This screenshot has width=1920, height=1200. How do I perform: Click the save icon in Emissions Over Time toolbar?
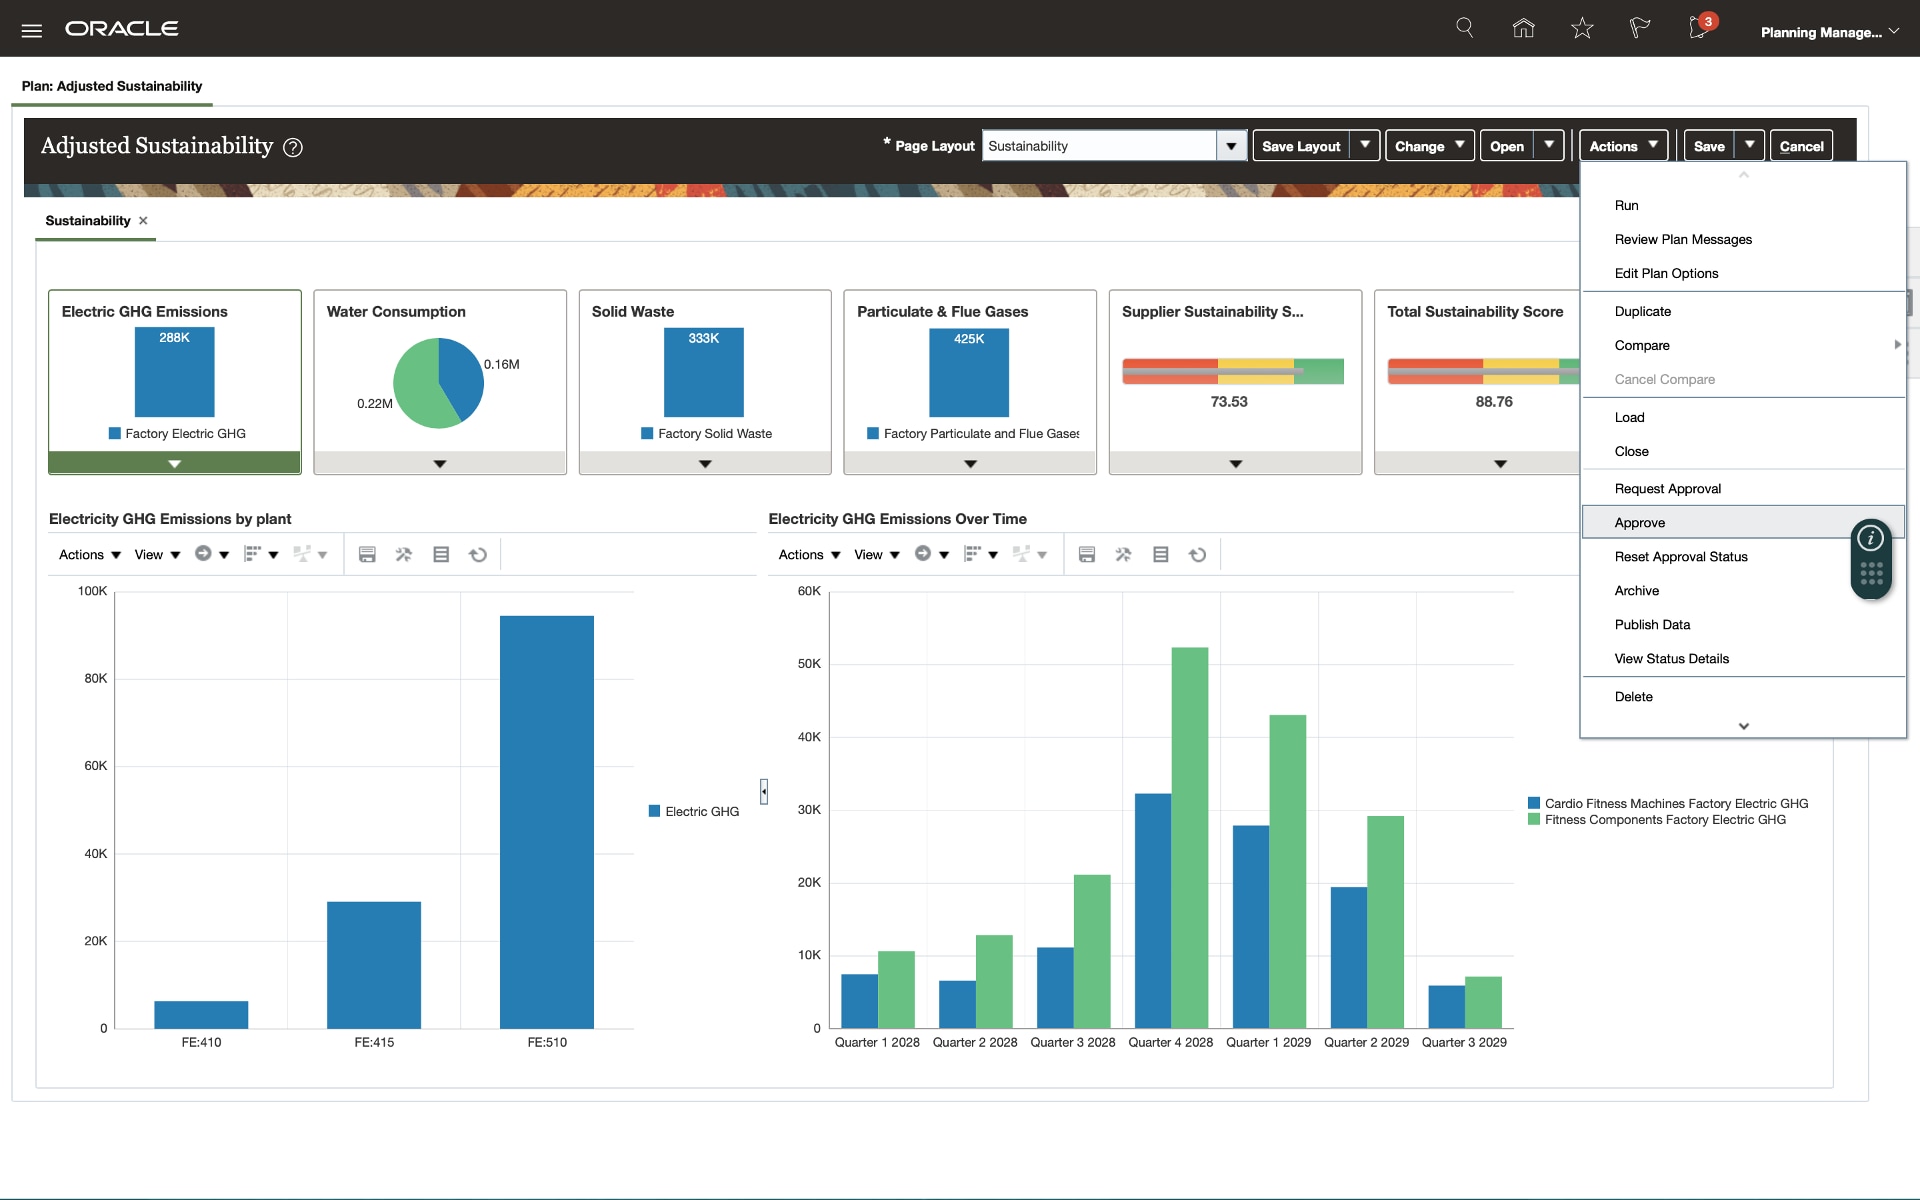click(x=1087, y=555)
